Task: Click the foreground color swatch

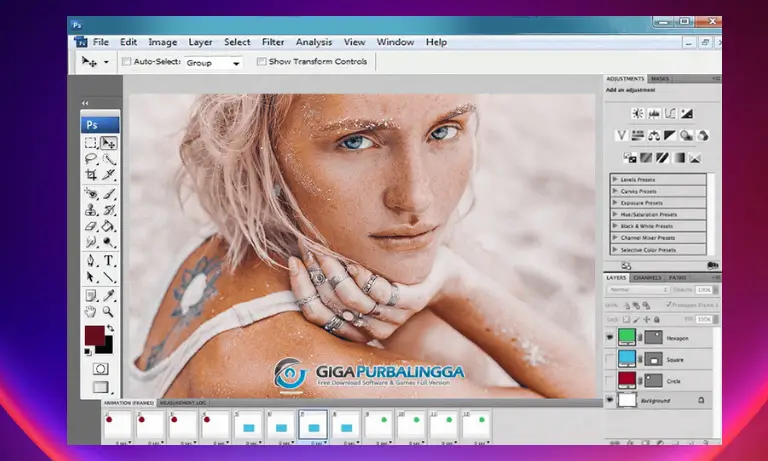Action: [x=95, y=336]
